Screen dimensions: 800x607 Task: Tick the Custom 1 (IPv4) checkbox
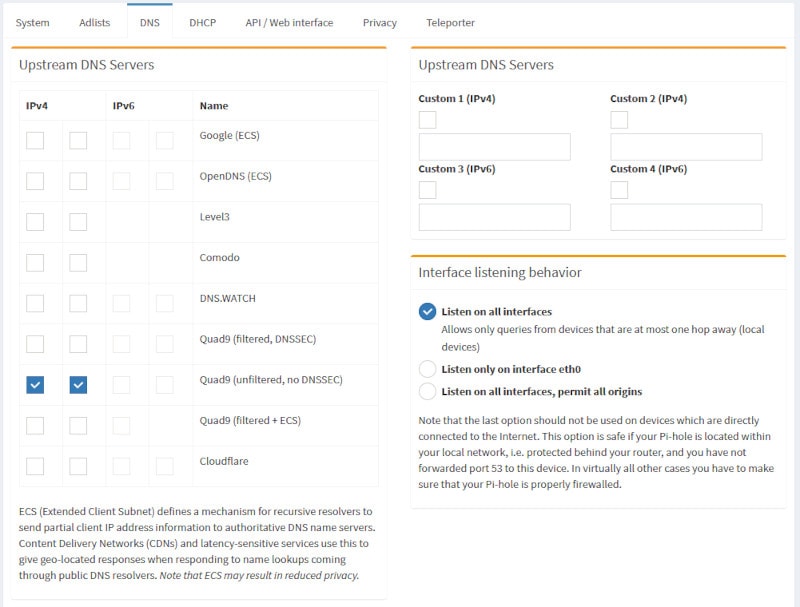pyautogui.click(x=428, y=120)
